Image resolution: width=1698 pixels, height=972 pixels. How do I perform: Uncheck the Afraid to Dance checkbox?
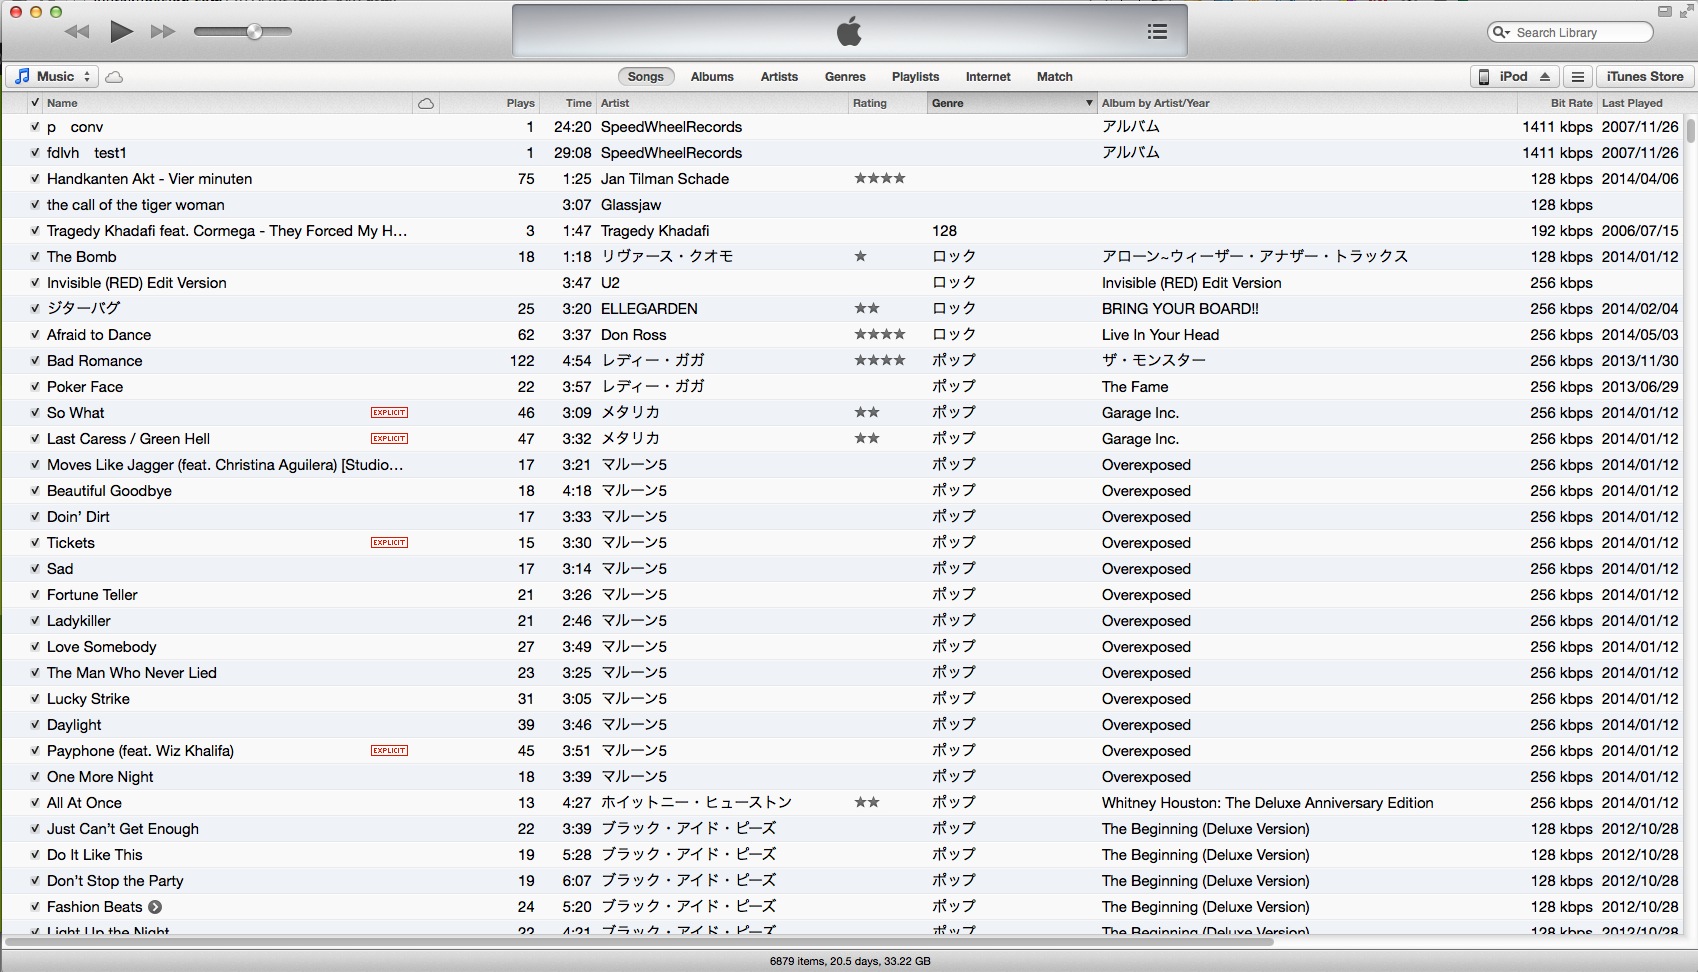tap(35, 335)
